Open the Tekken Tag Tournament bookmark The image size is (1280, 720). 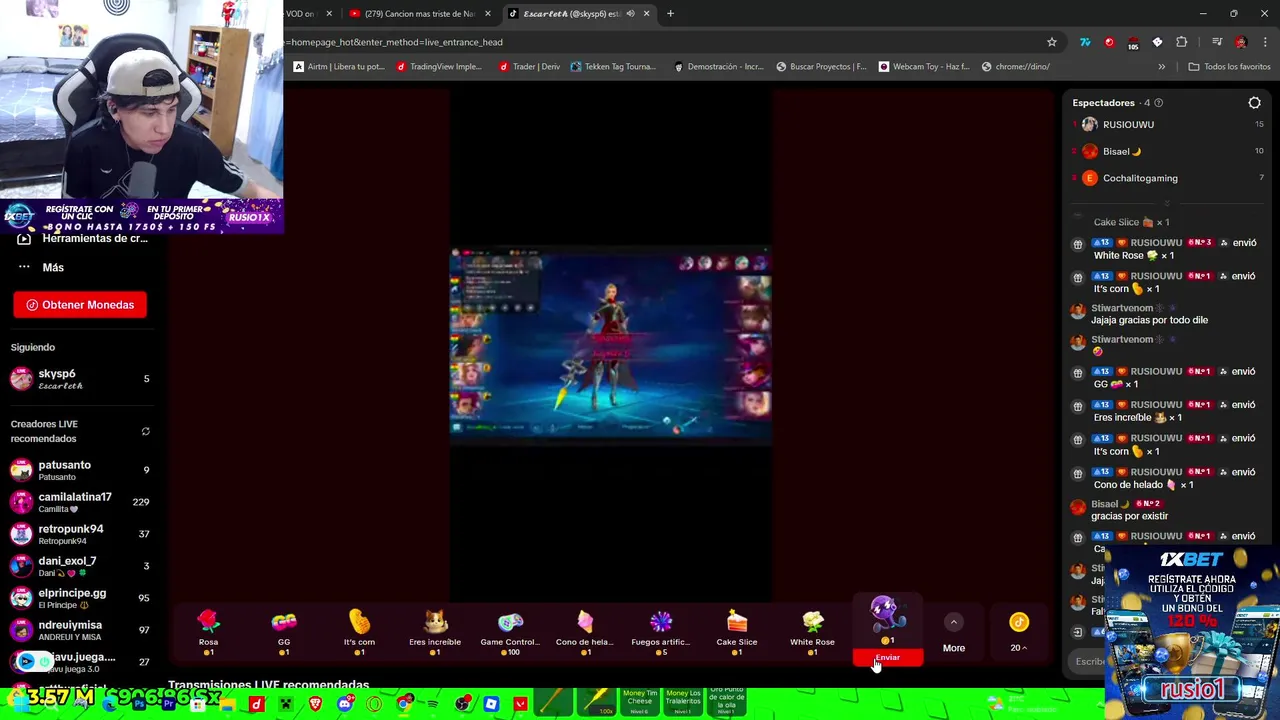pos(613,67)
